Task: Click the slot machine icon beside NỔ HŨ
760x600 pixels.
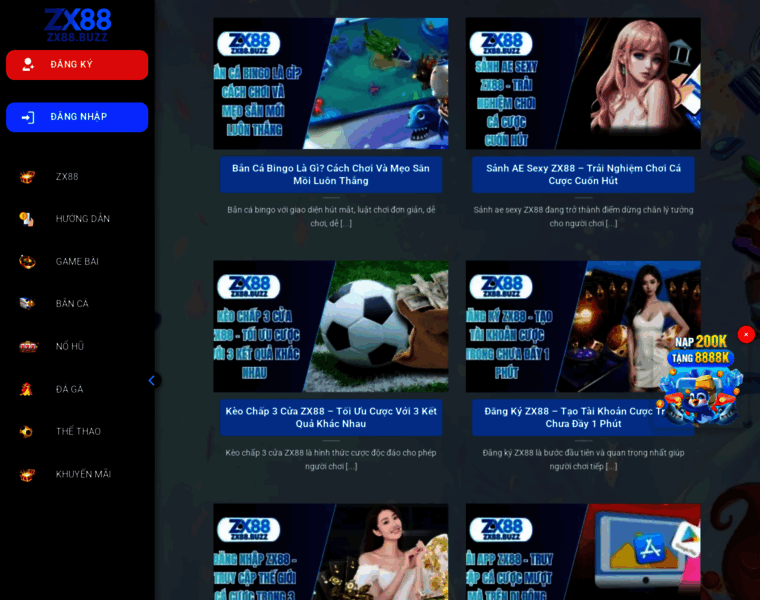Action: [28, 347]
